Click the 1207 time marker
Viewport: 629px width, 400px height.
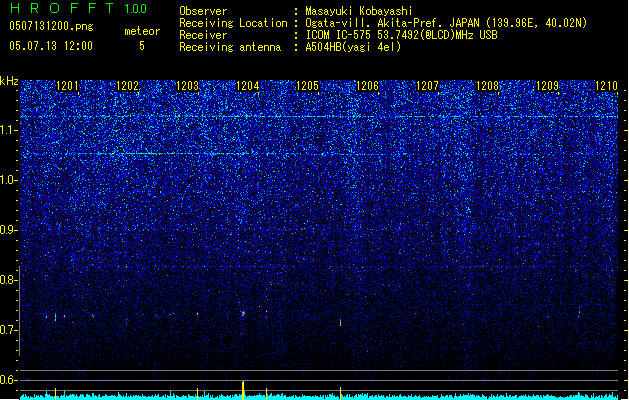pyautogui.click(x=427, y=86)
